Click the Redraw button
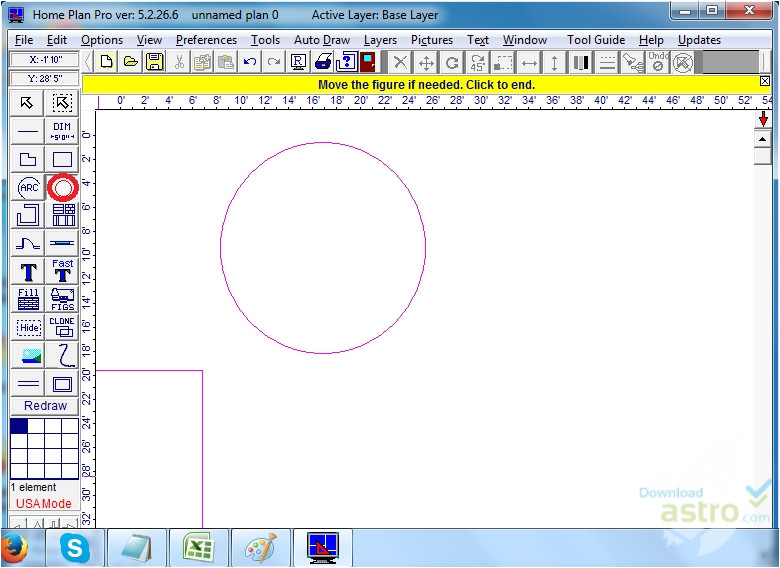Screen dimensions: 780x568 (x=45, y=406)
